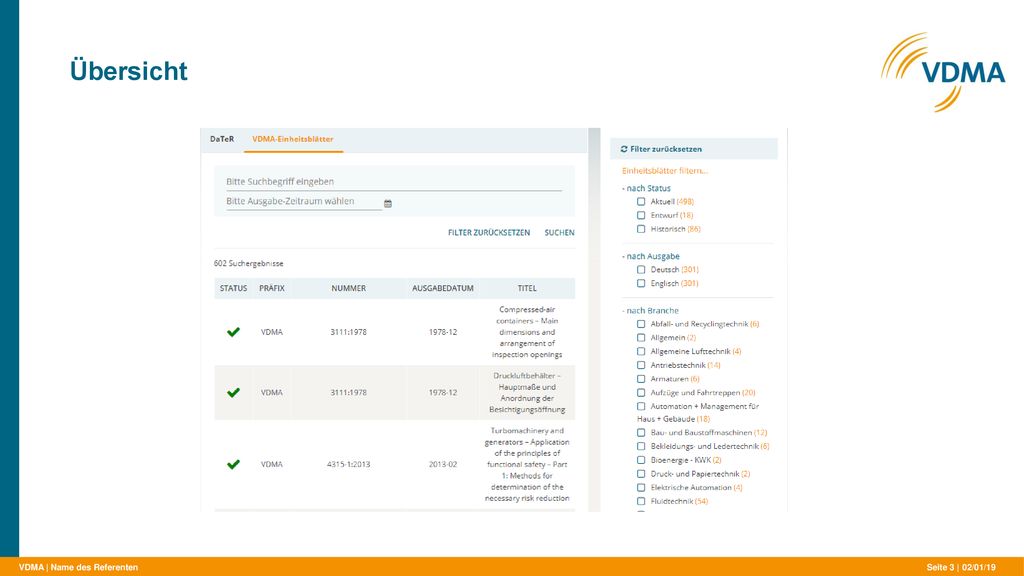The width and height of the screenshot is (1024, 576).
Task: Click the uppercase FILTER ZURÜCKSETZEN link beside SUCHEN
Action: click(x=489, y=232)
